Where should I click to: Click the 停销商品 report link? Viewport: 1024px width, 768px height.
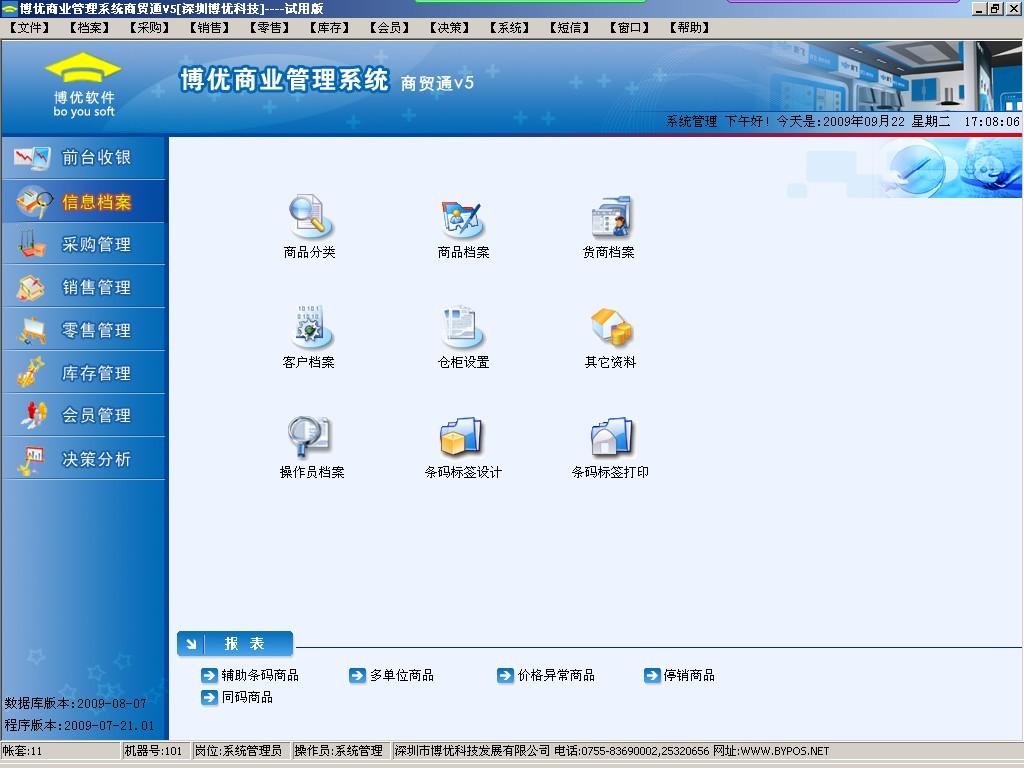(x=688, y=675)
